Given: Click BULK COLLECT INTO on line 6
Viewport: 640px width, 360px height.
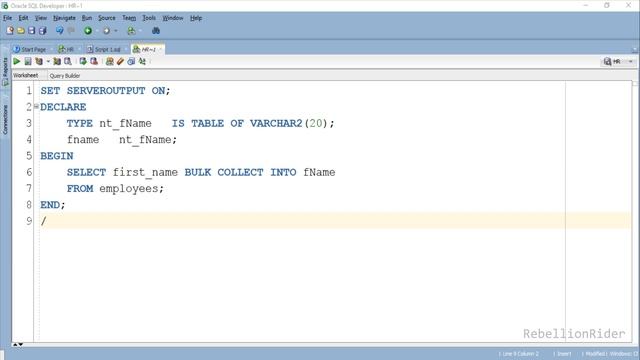Looking at the screenshot, I should point(240,172).
